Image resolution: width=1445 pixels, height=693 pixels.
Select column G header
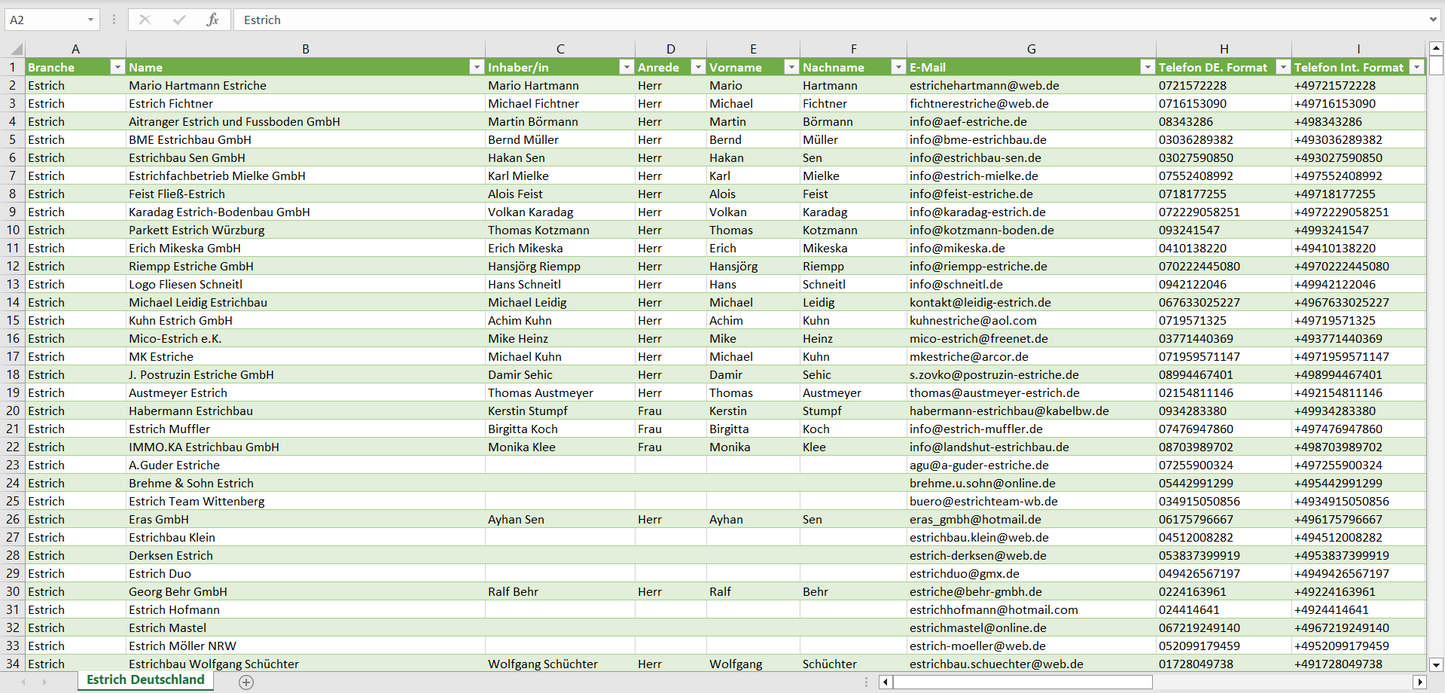point(1031,49)
